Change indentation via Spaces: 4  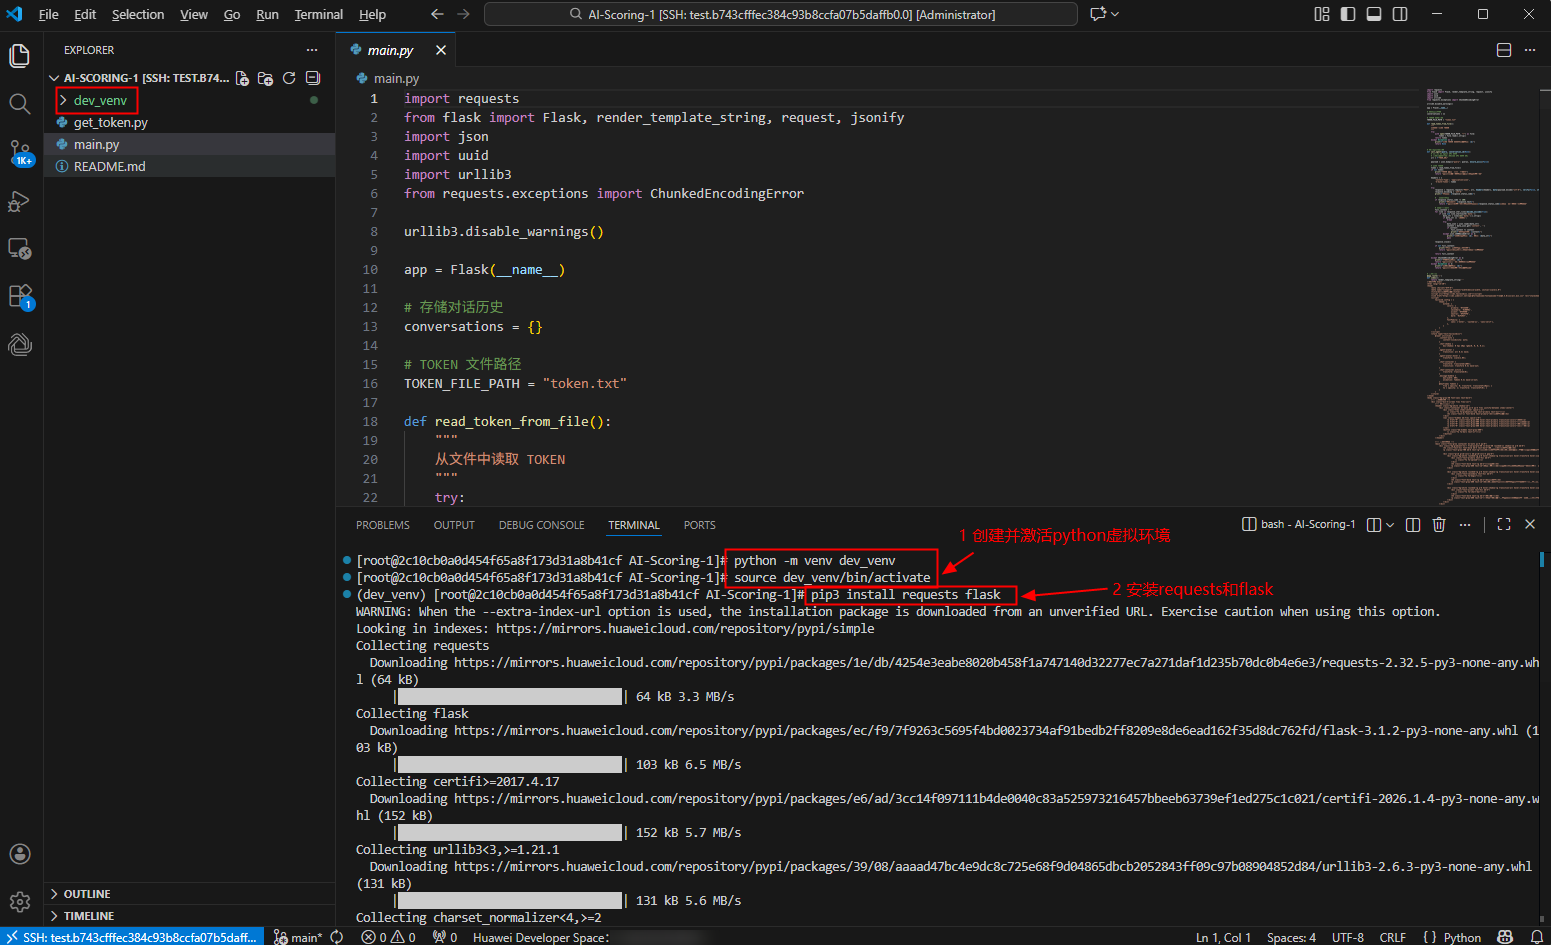(x=1291, y=937)
